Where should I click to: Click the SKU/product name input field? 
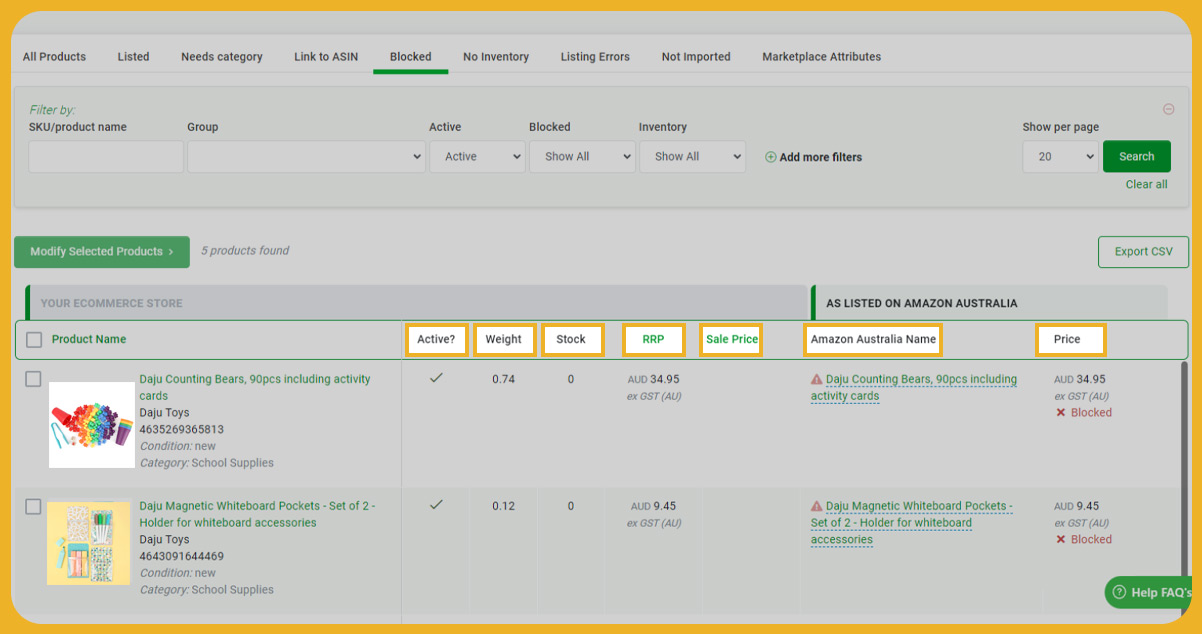coord(106,157)
